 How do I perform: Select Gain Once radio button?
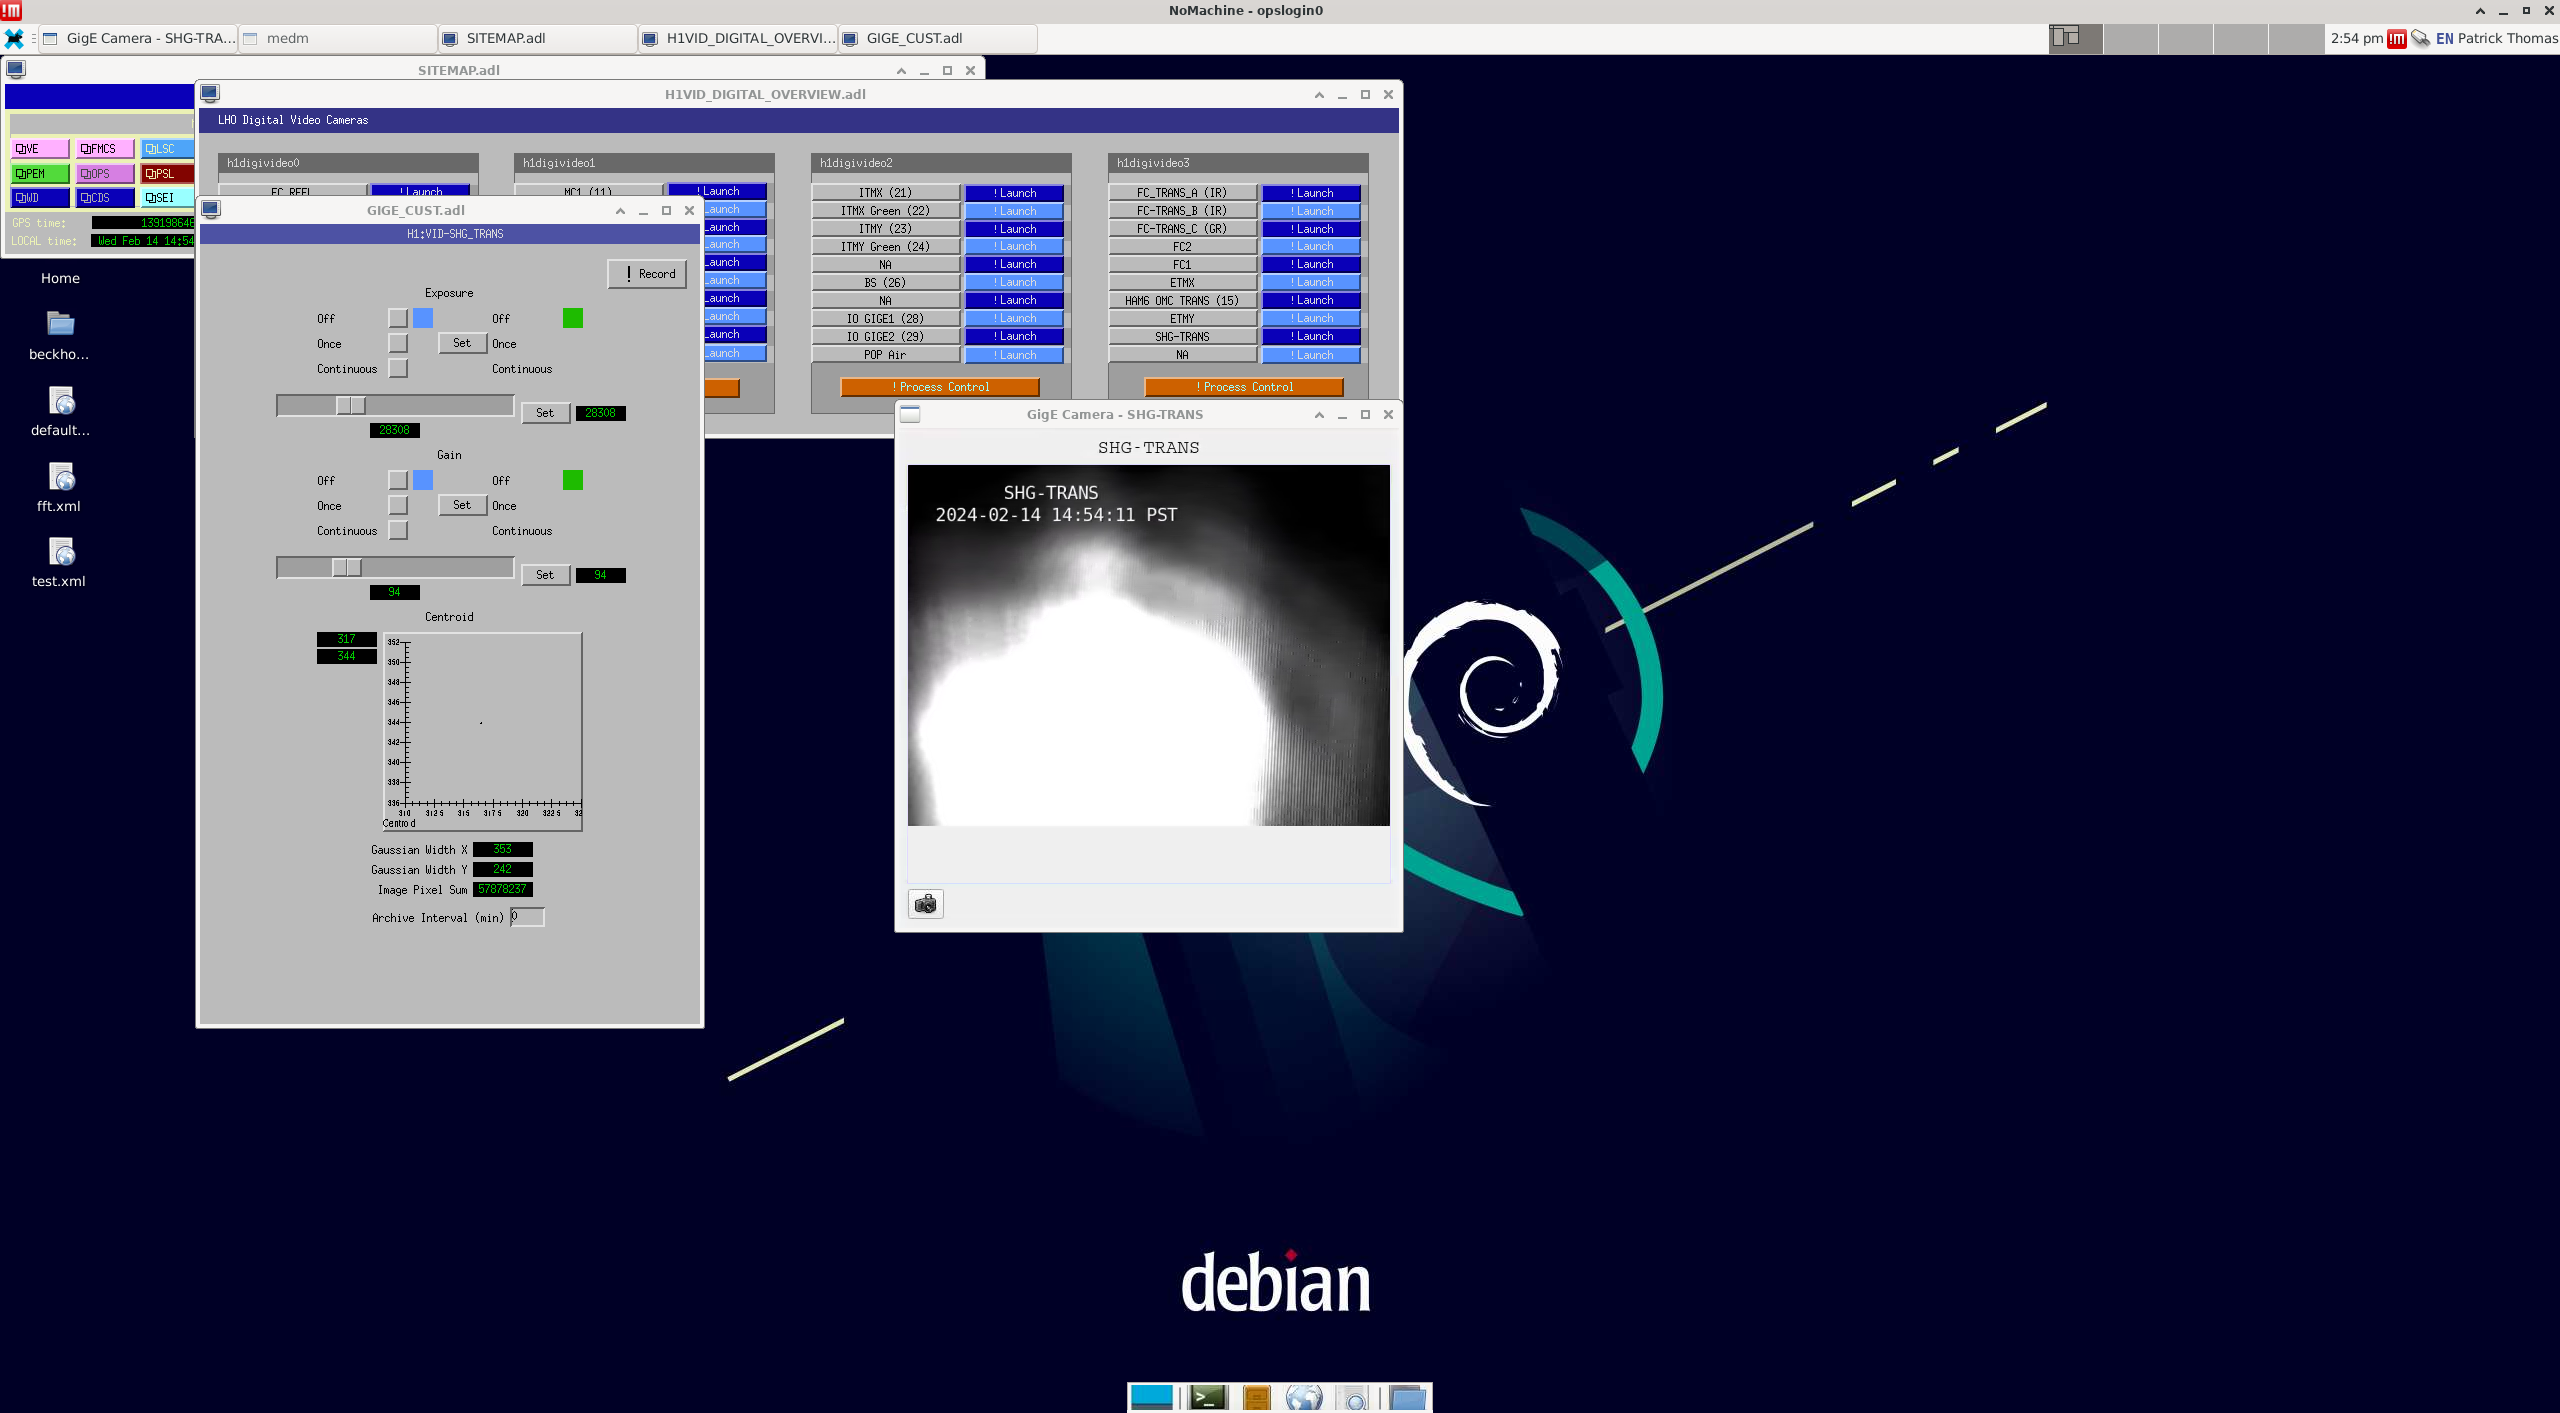[x=398, y=505]
